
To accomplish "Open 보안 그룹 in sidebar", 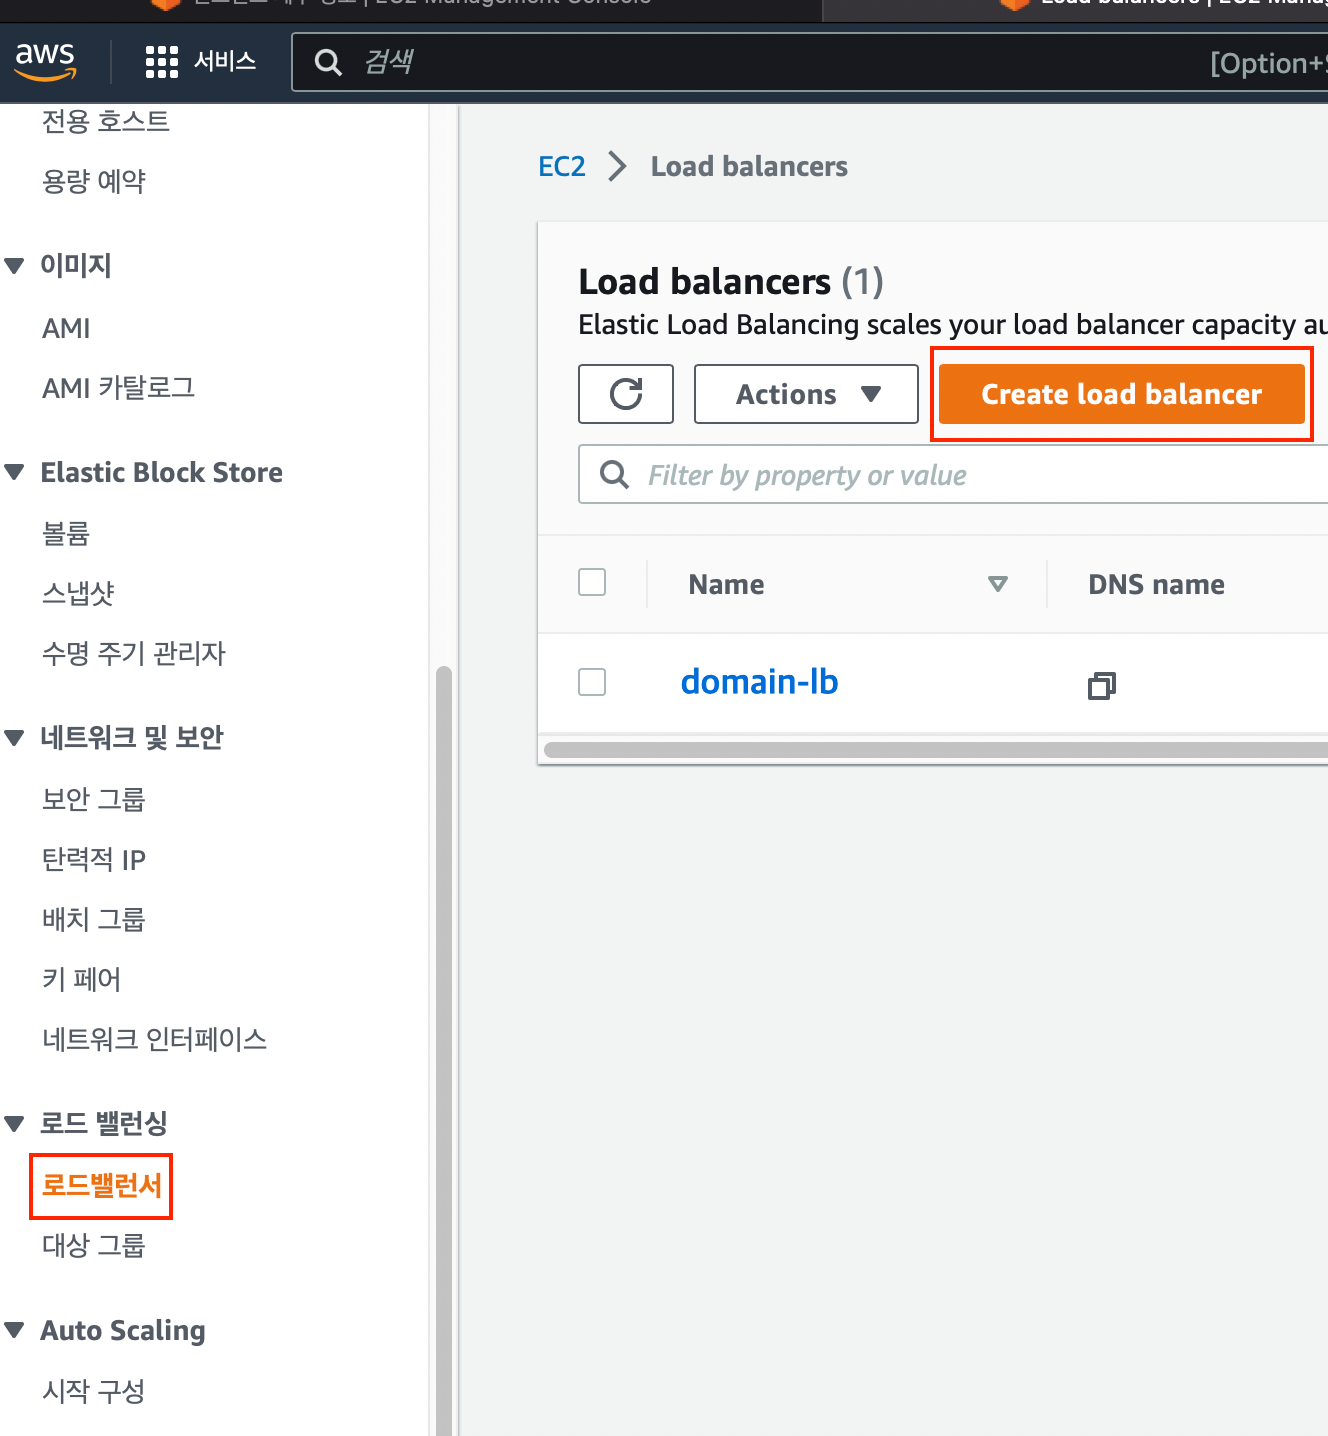I will click(94, 800).
